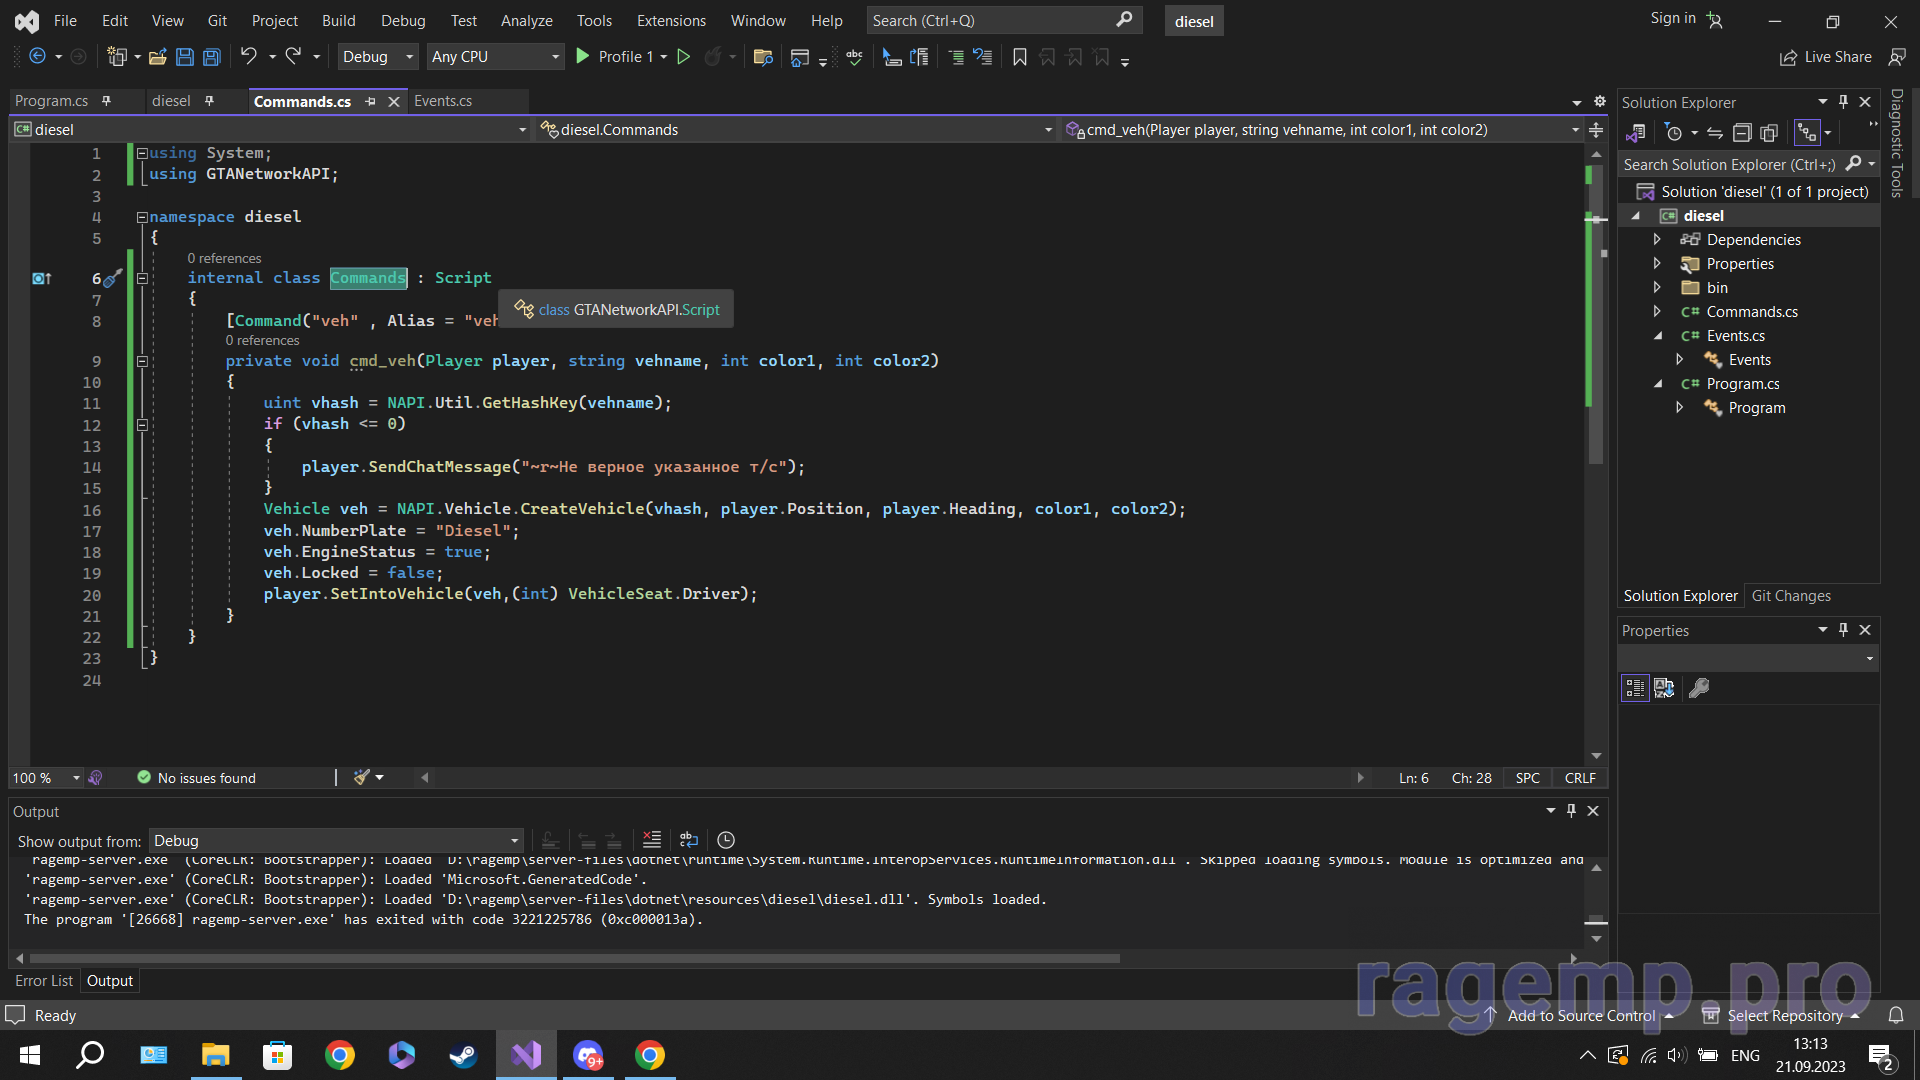Clear All output pane text
Screen dimensions: 1920x1080
[x=652, y=840]
